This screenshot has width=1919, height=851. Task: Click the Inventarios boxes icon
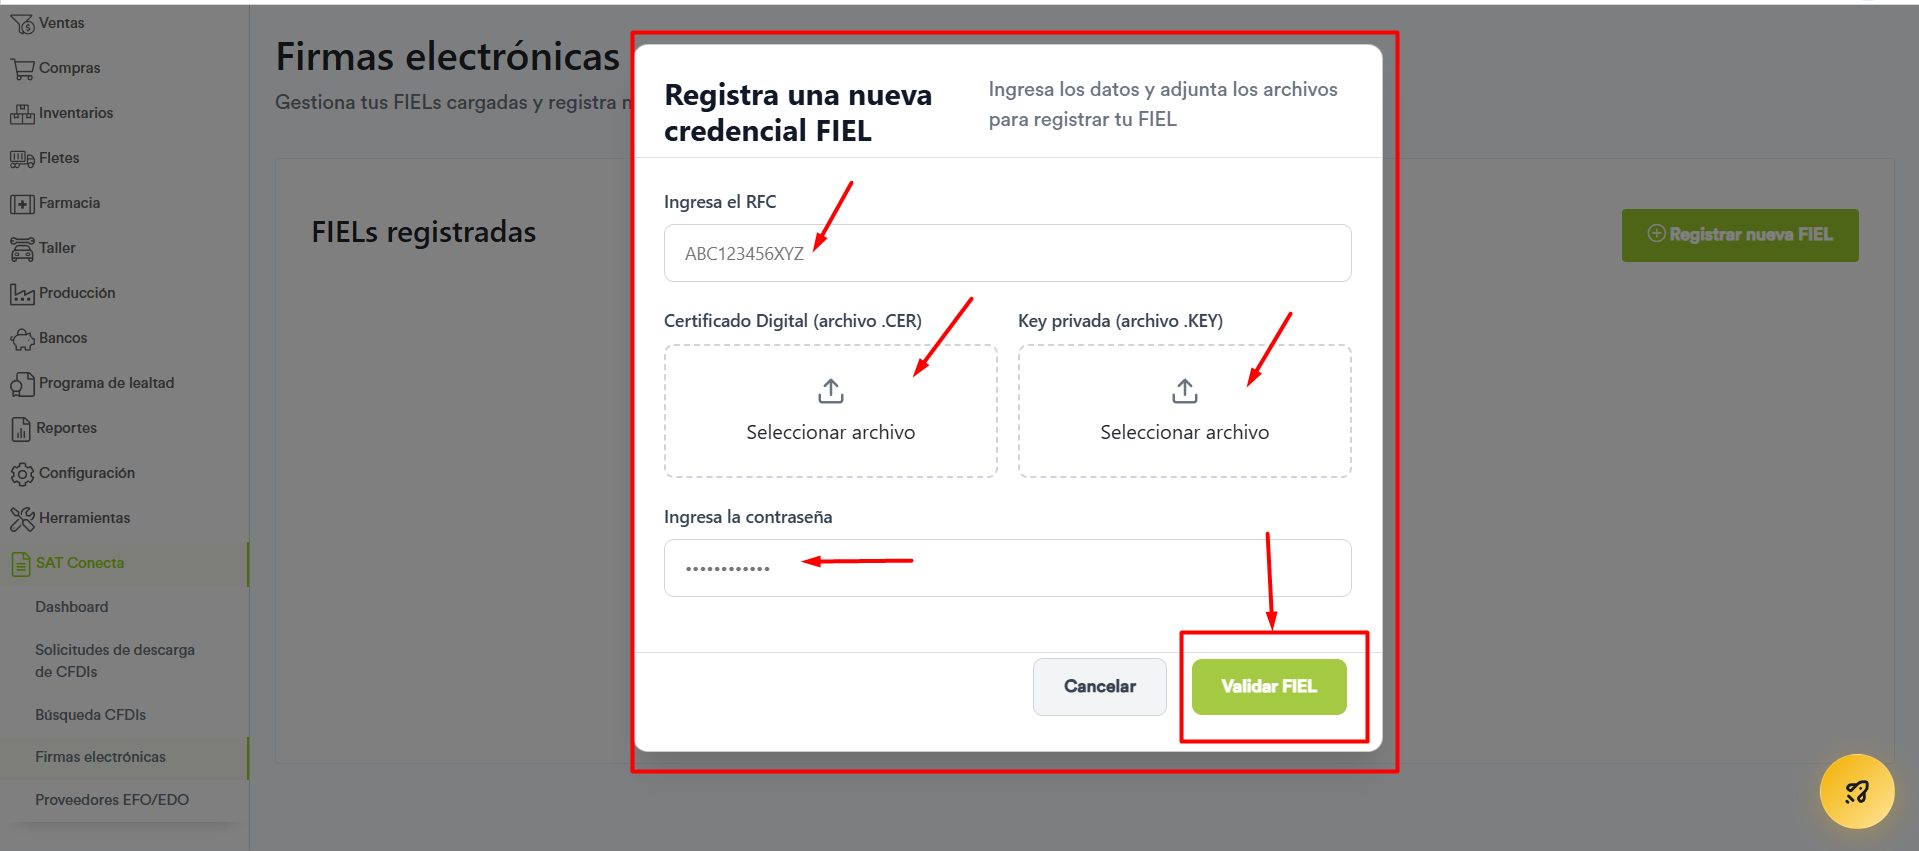pos(22,113)
